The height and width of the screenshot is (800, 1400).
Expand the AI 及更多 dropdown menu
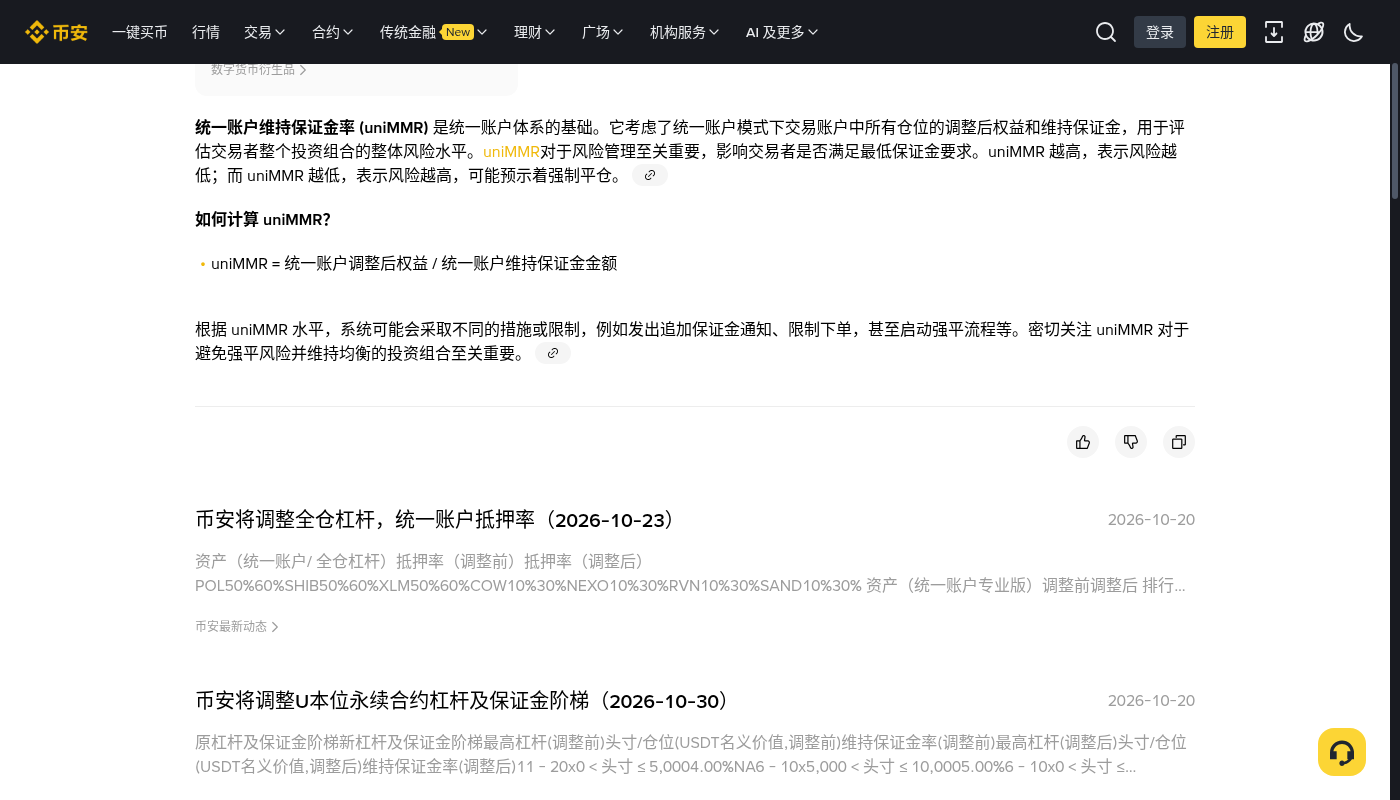pyautogui.click(x=782, y=32)
